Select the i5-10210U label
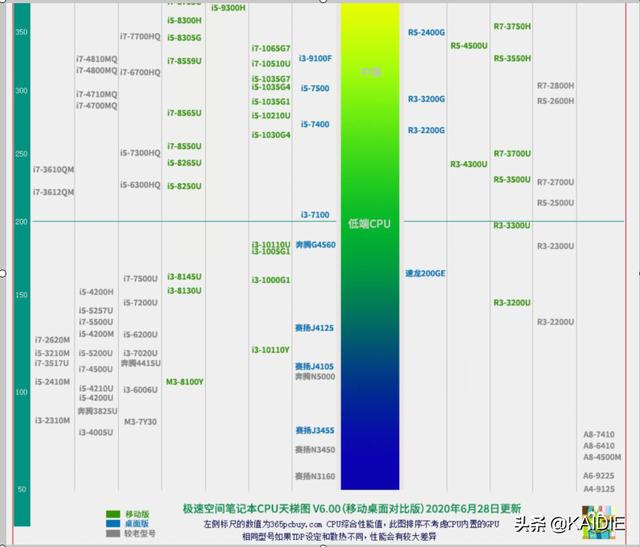The width and height of the screenshot is (640, 547). (271, 116)
